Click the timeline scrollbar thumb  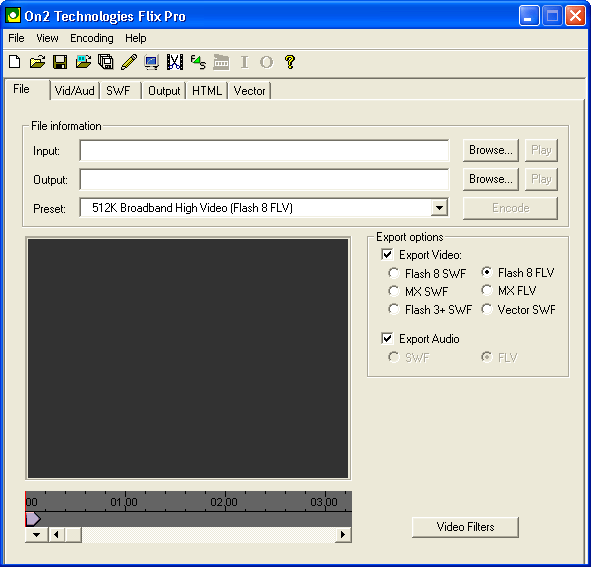[x=73, y=535]
